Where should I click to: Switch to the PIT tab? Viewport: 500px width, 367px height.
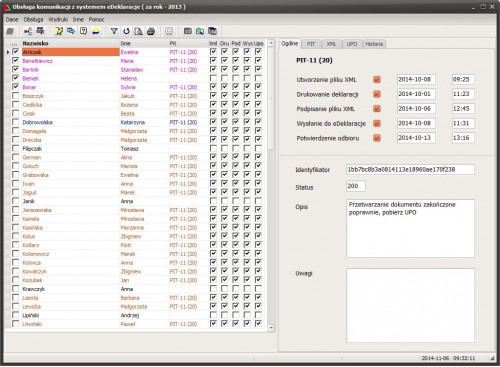pyautogui.click(x=311, y=44)
